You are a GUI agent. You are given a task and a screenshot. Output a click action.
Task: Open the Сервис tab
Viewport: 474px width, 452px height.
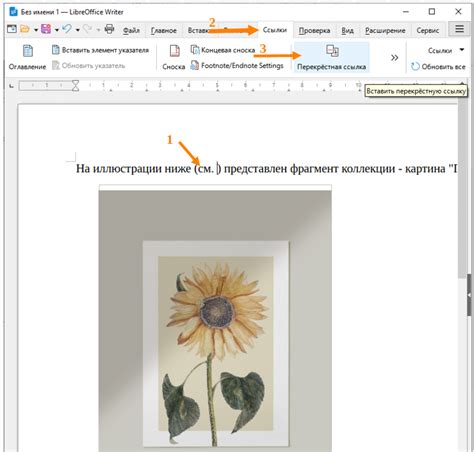pyautogui.click(x=428, y=31)
